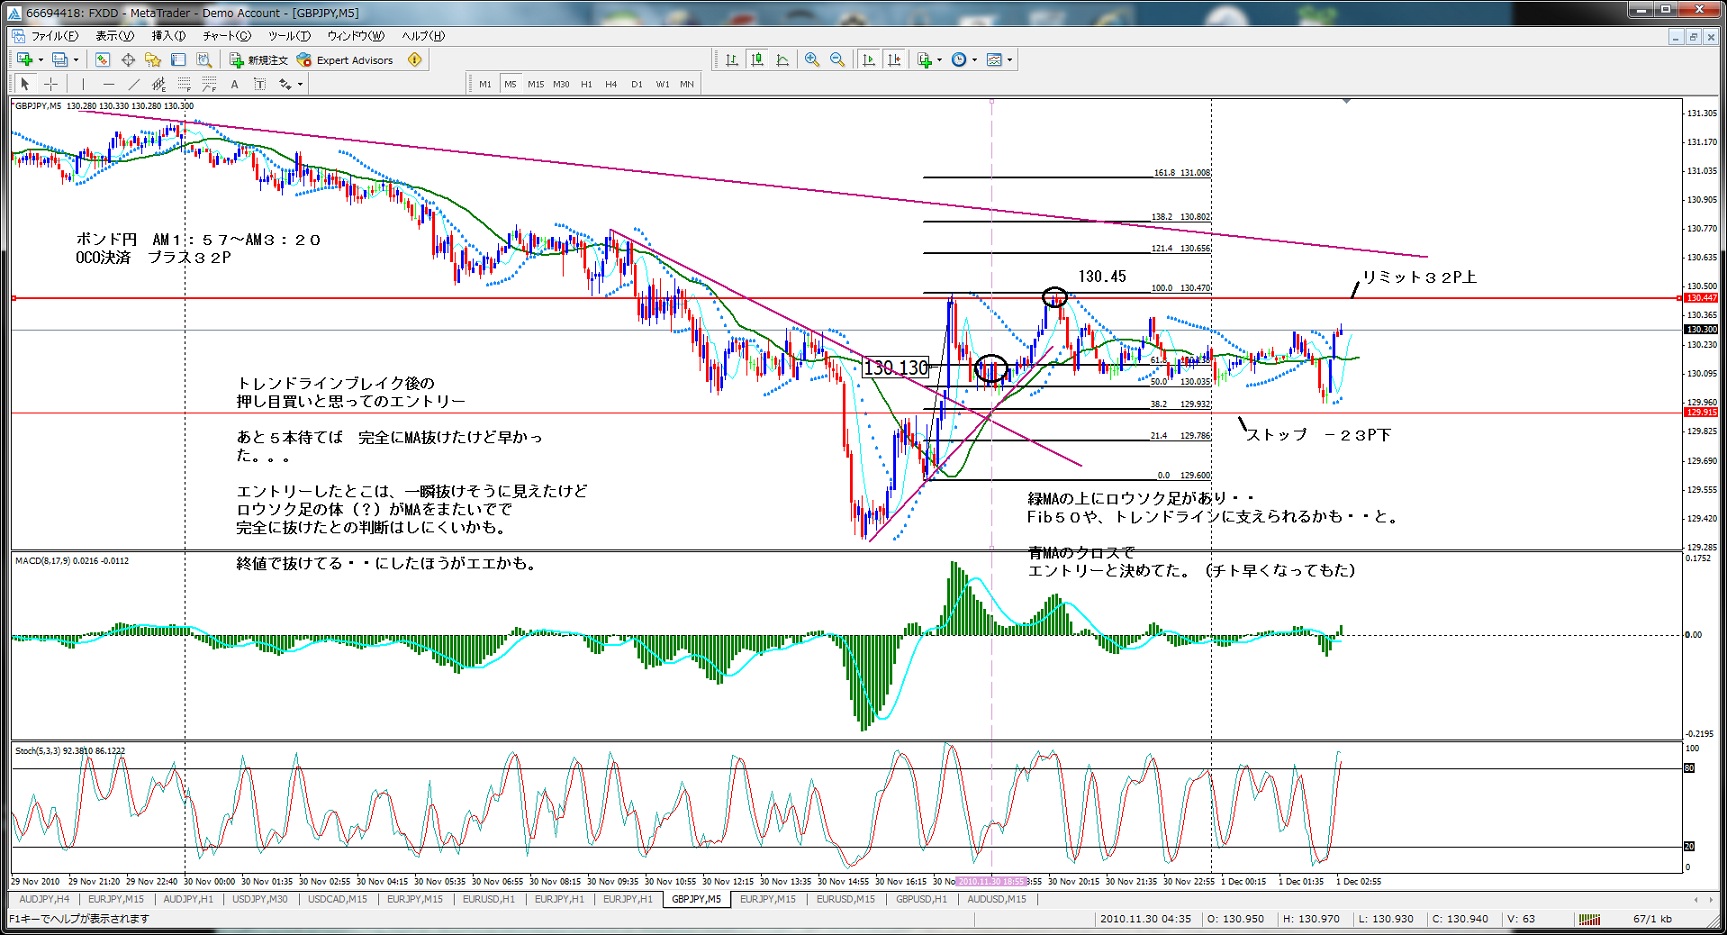1727x935 pixels.
Task: Show the Terminal panel
Action: pos(178,60)
